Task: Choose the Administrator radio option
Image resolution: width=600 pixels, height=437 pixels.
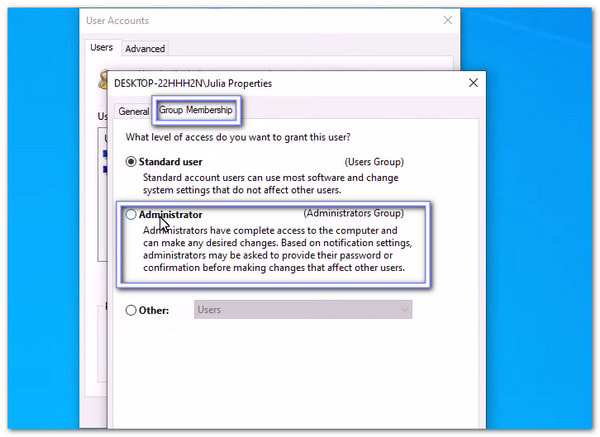Action: (131, 214)
